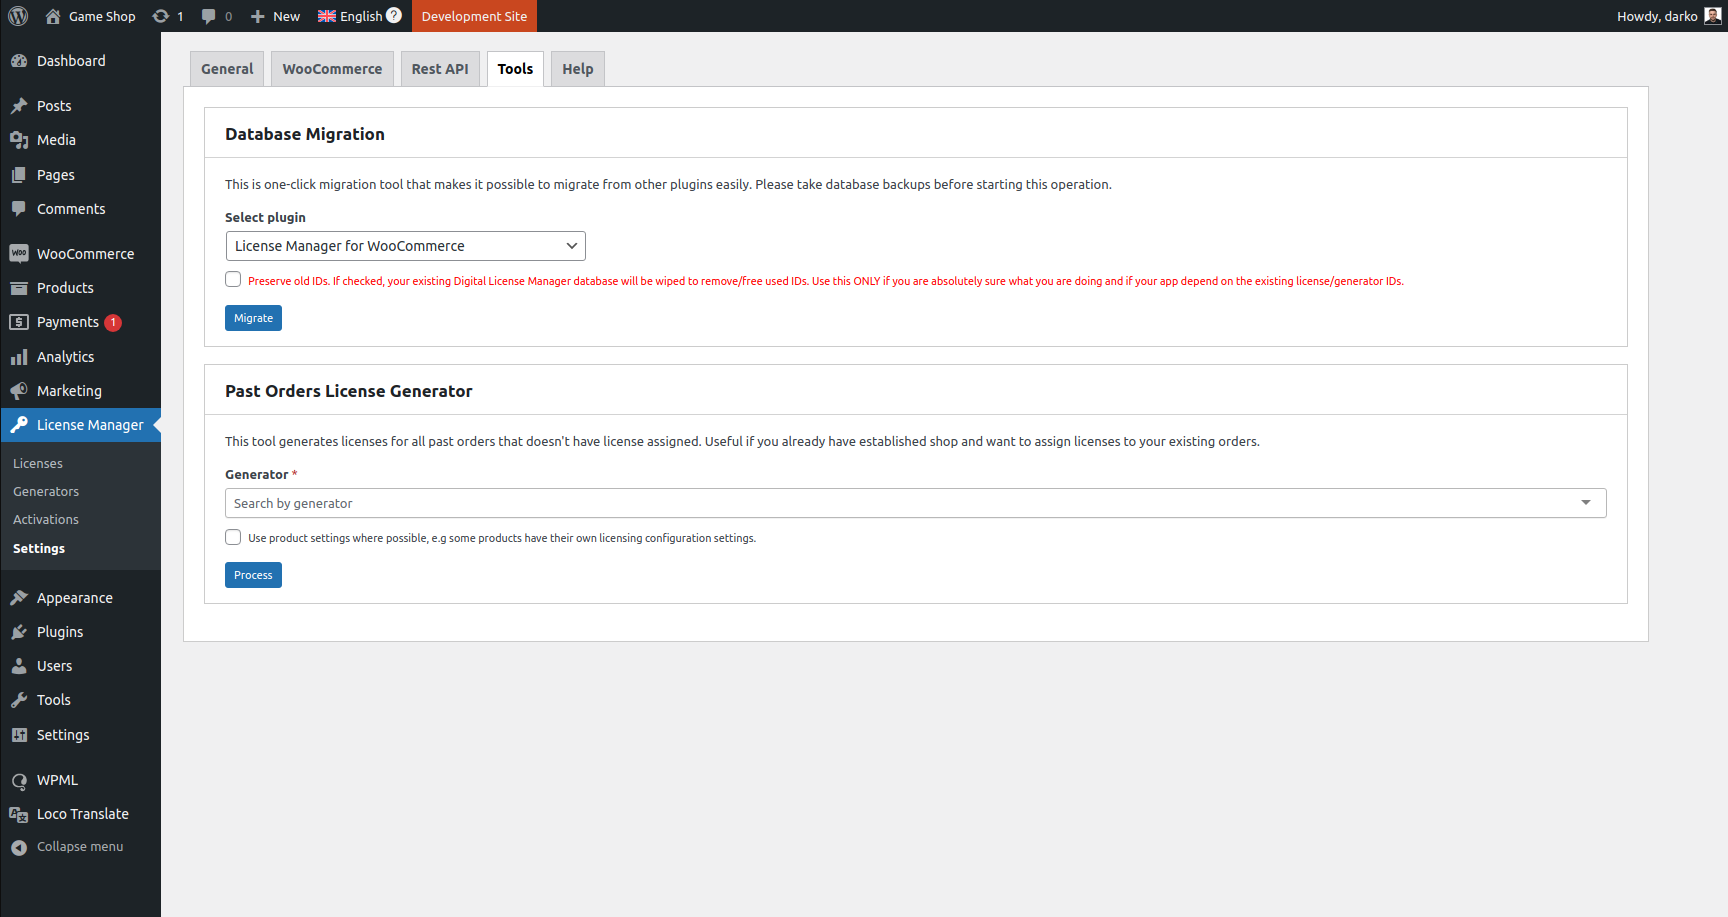Click the Migrate button

coord(253,318)
